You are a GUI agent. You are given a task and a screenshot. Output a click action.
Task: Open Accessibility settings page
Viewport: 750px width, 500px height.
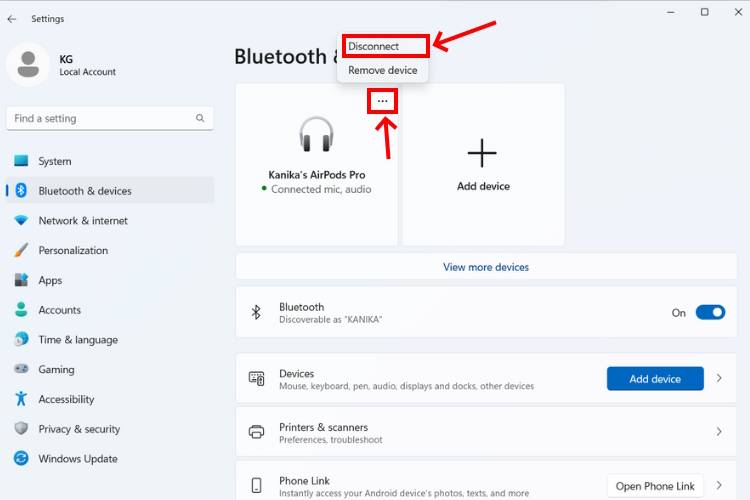point(110,399)
